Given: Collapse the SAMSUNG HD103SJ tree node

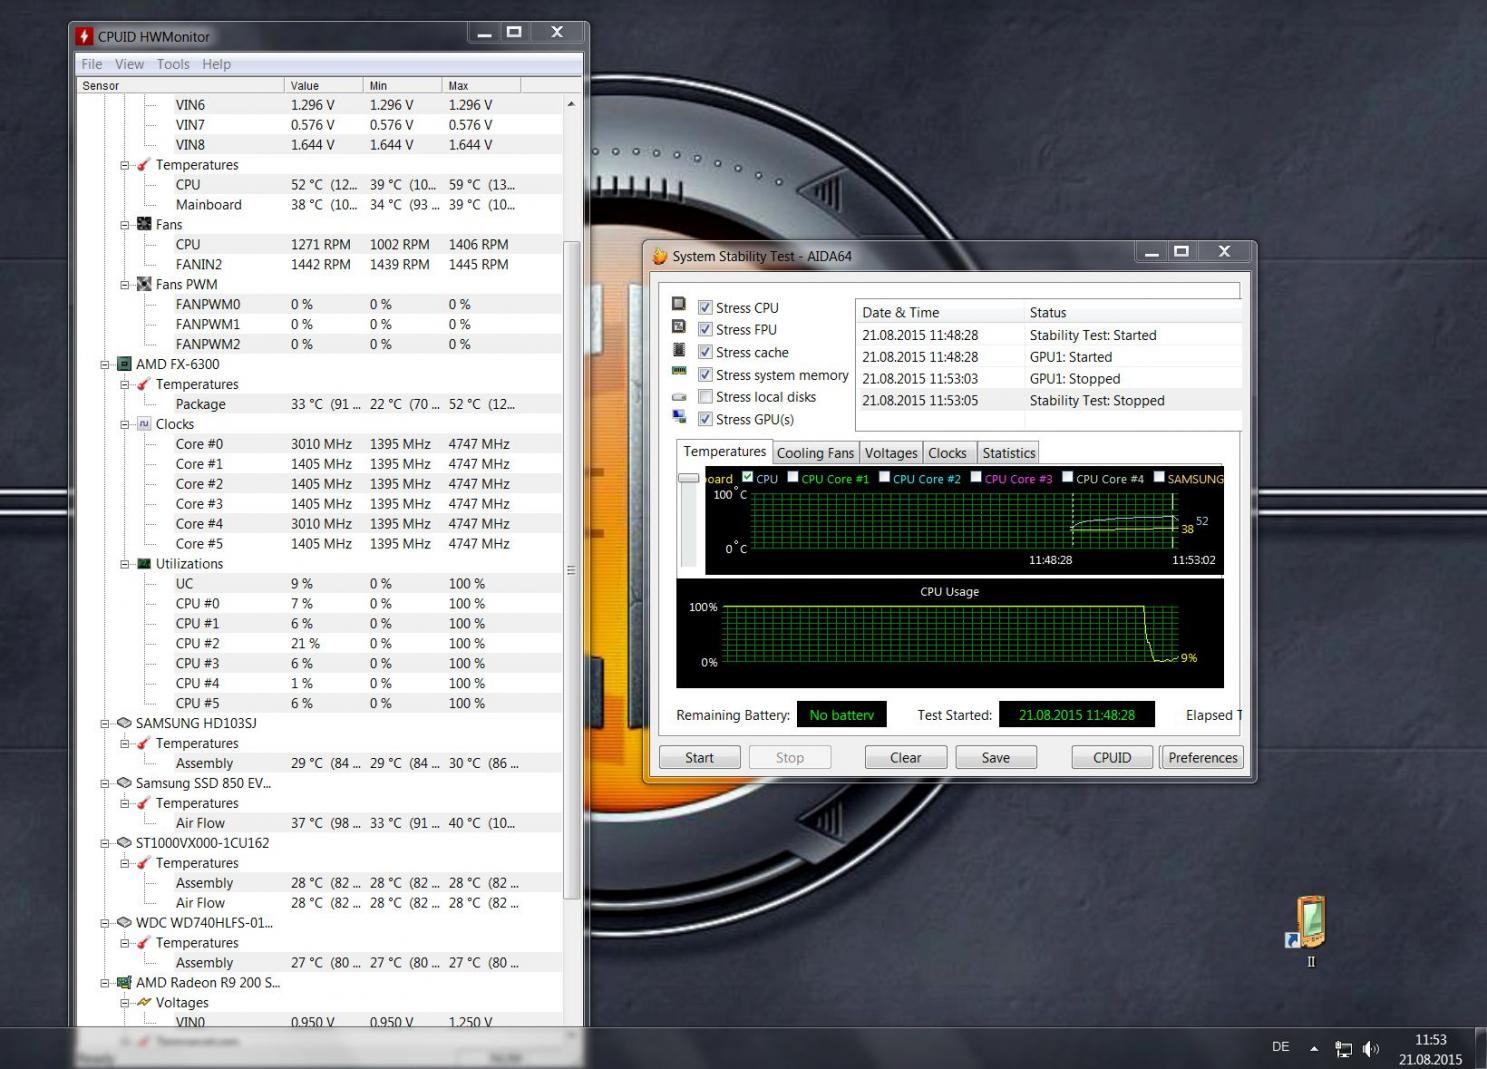Looking at the screenshot, I should coord(105,723).
